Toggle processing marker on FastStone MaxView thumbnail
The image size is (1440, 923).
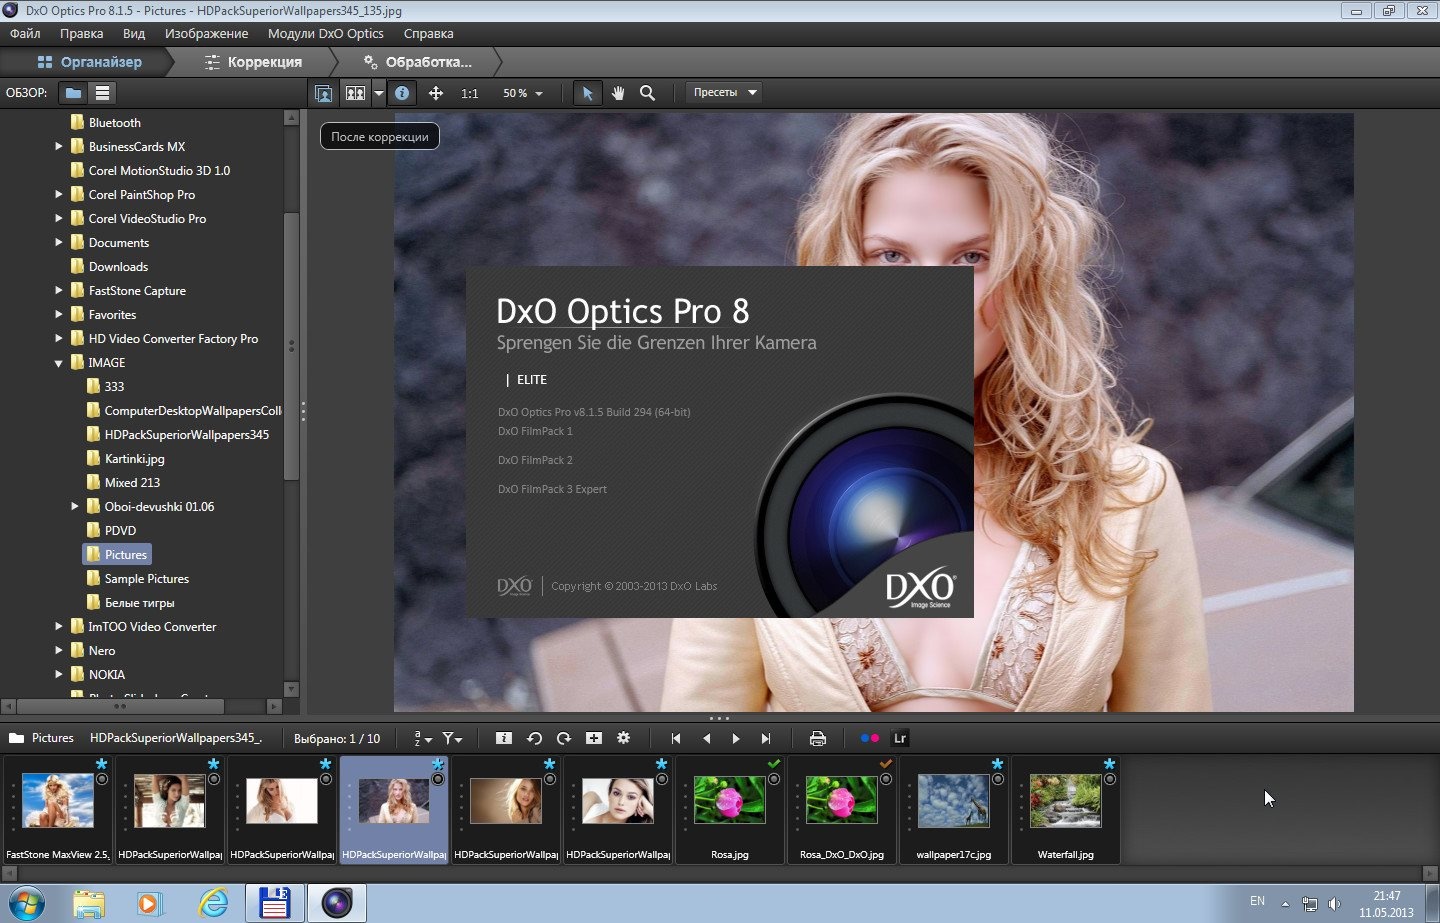102,779
